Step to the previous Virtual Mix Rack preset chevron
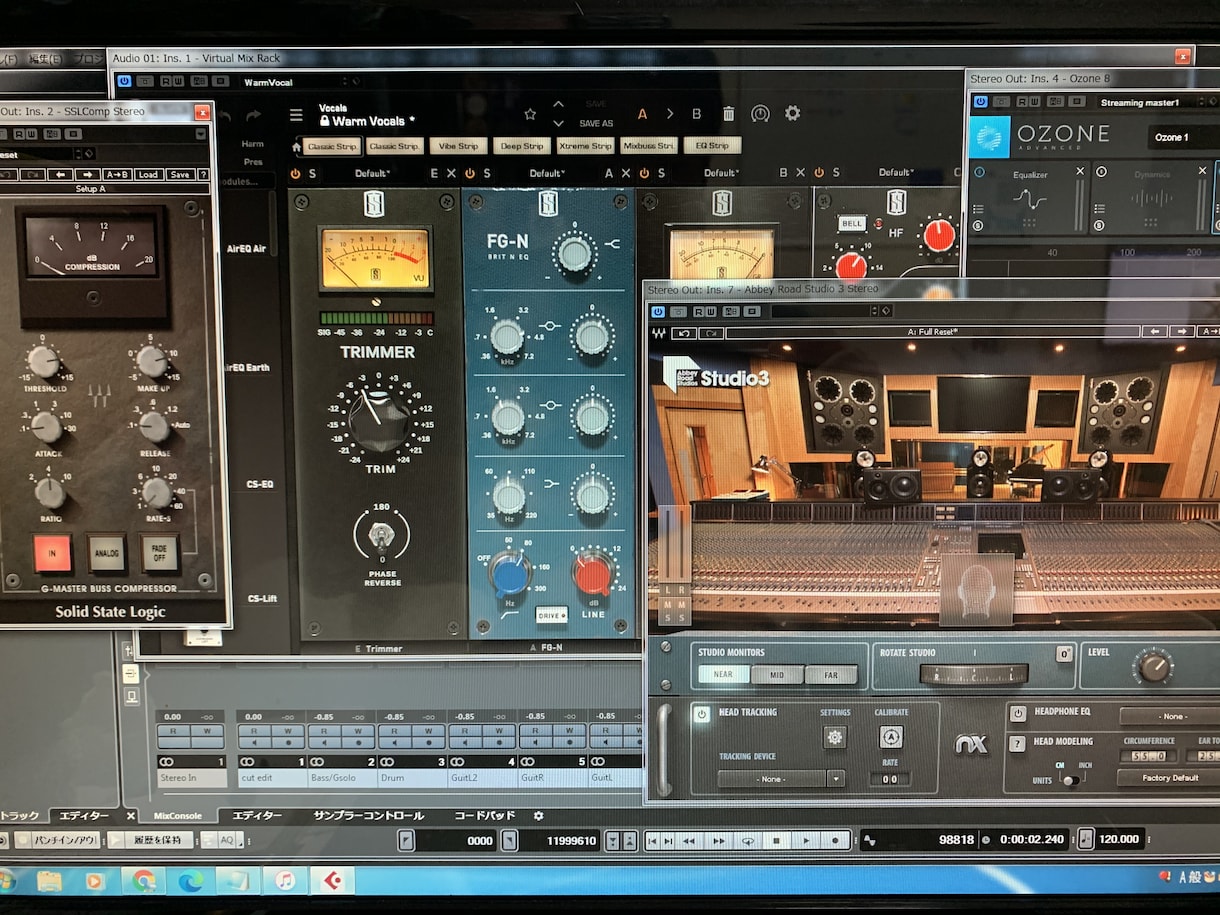This screenshot has height=915, width=1220. click(x=558, y=103)
